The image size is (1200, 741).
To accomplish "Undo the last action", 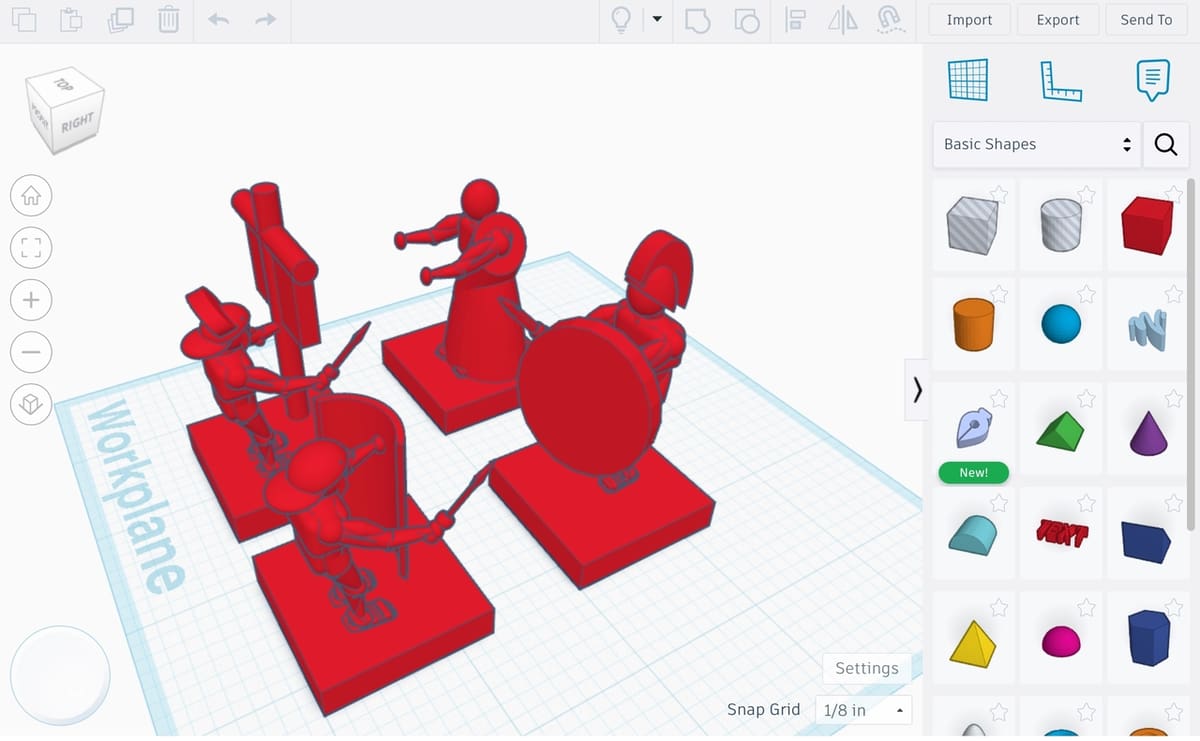I will click(218, 19).
